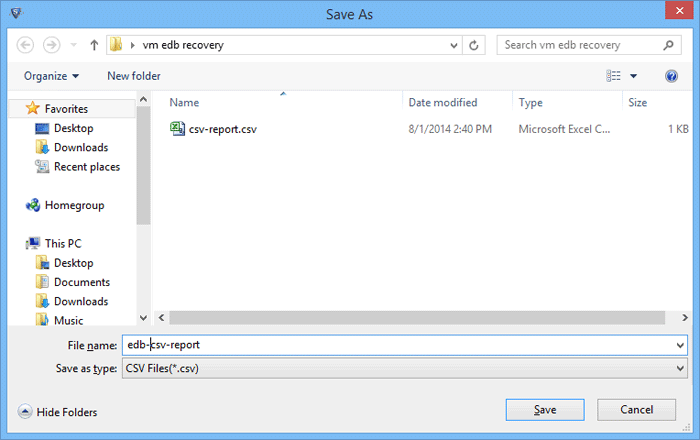Click the Documents folder icon

point(42,282)
